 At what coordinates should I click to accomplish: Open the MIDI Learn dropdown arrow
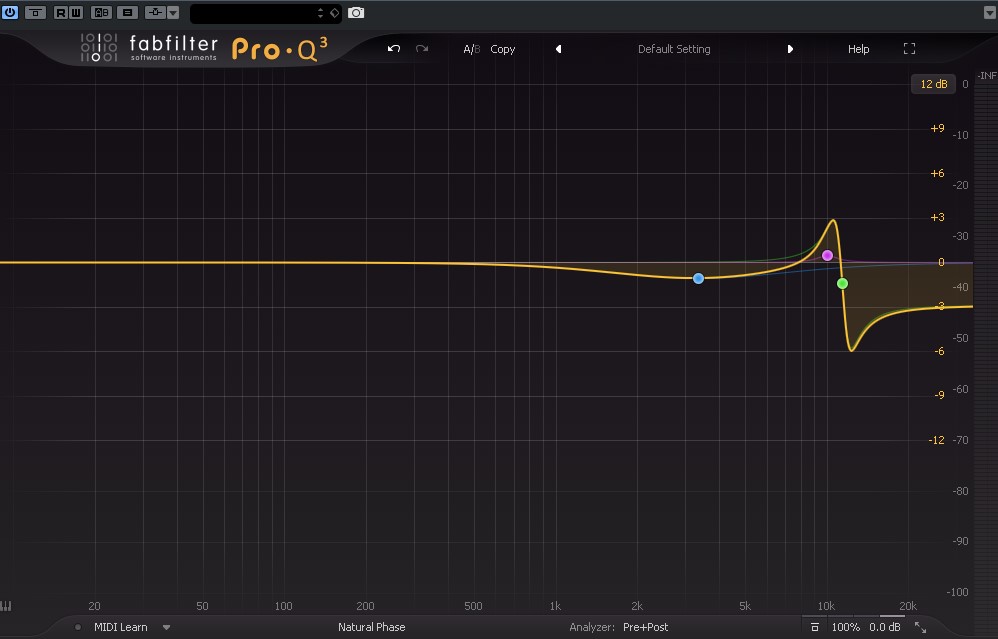coord(166,628)
